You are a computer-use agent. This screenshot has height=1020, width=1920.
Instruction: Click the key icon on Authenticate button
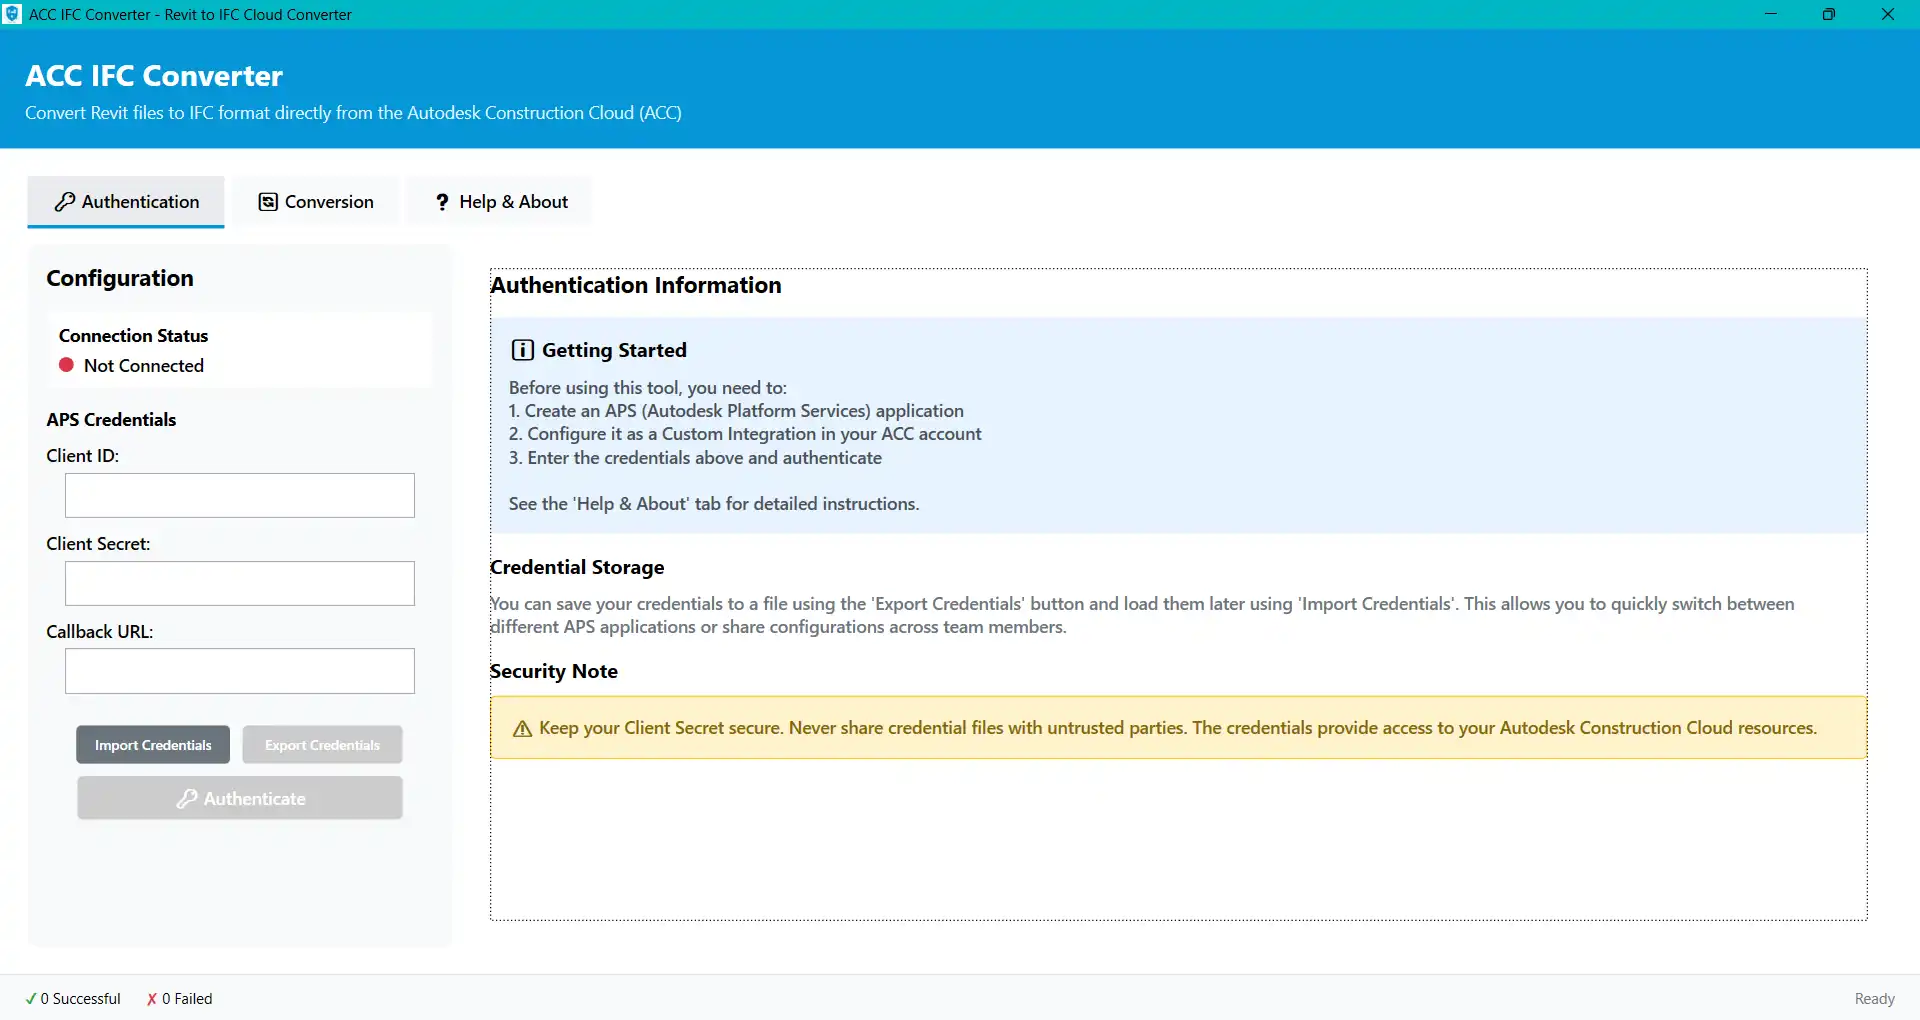[186, 799]
